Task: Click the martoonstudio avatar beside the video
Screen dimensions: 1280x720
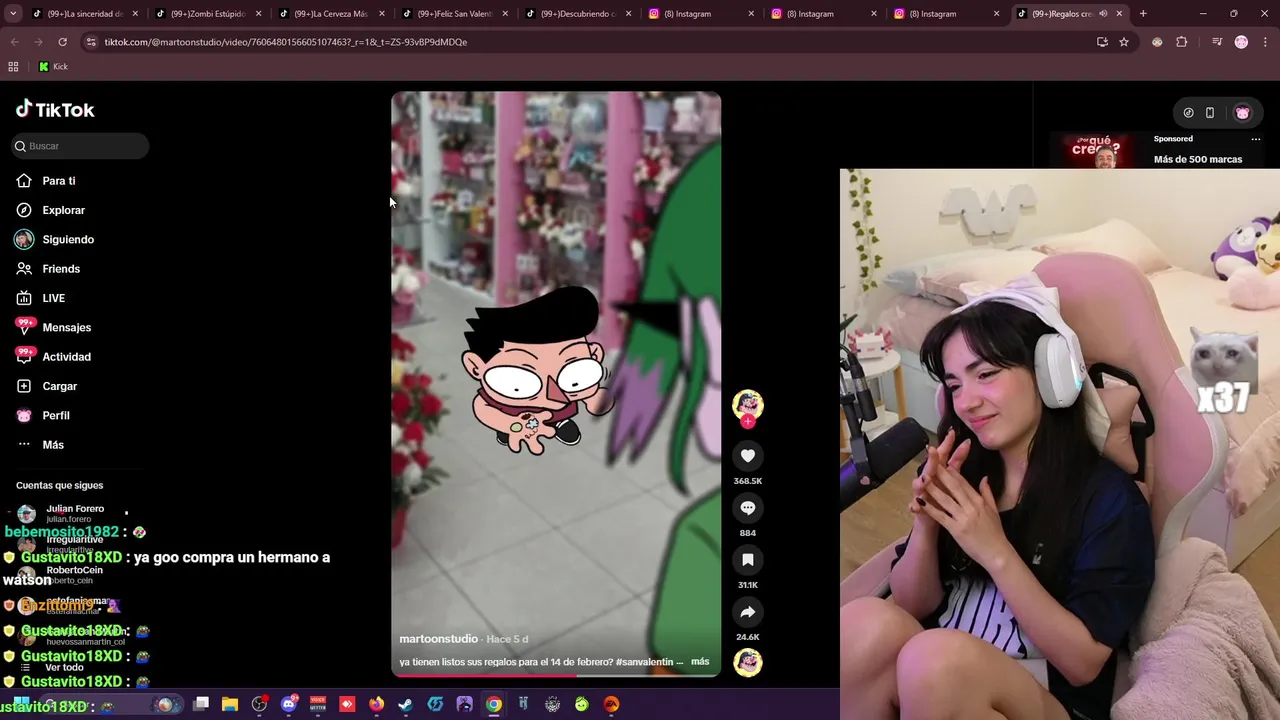Action: (747, 403)
